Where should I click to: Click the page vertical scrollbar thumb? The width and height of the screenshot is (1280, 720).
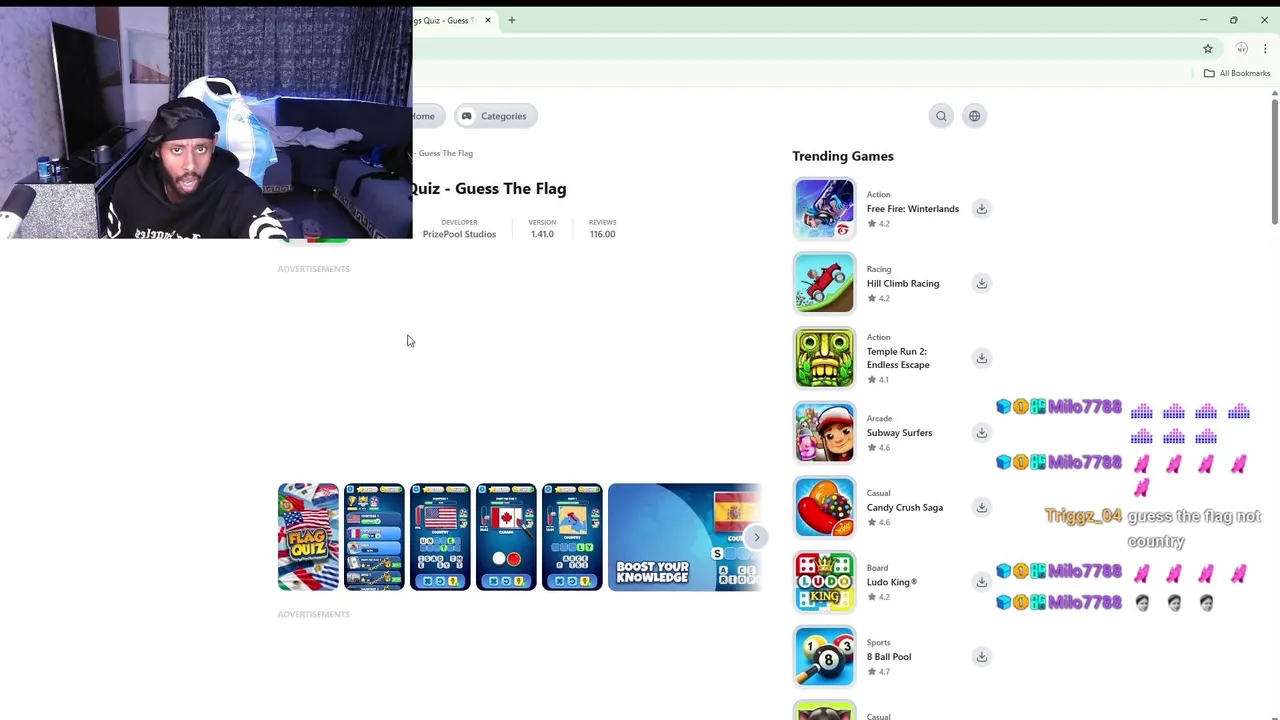pos(1274,160)
